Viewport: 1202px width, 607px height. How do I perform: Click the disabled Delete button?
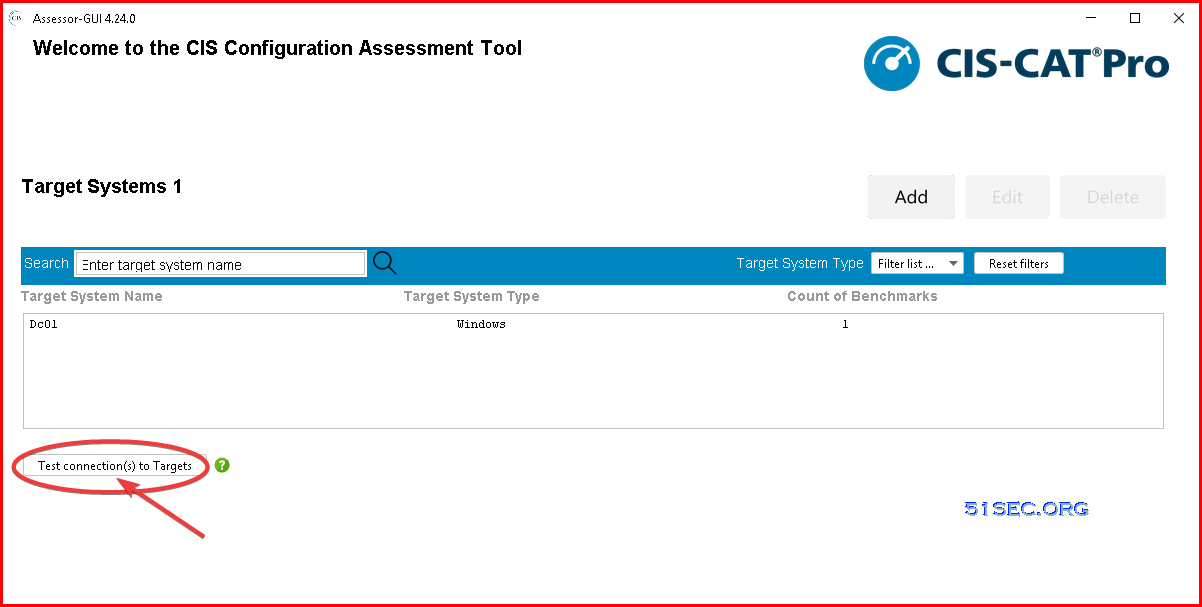point(1113,197)
